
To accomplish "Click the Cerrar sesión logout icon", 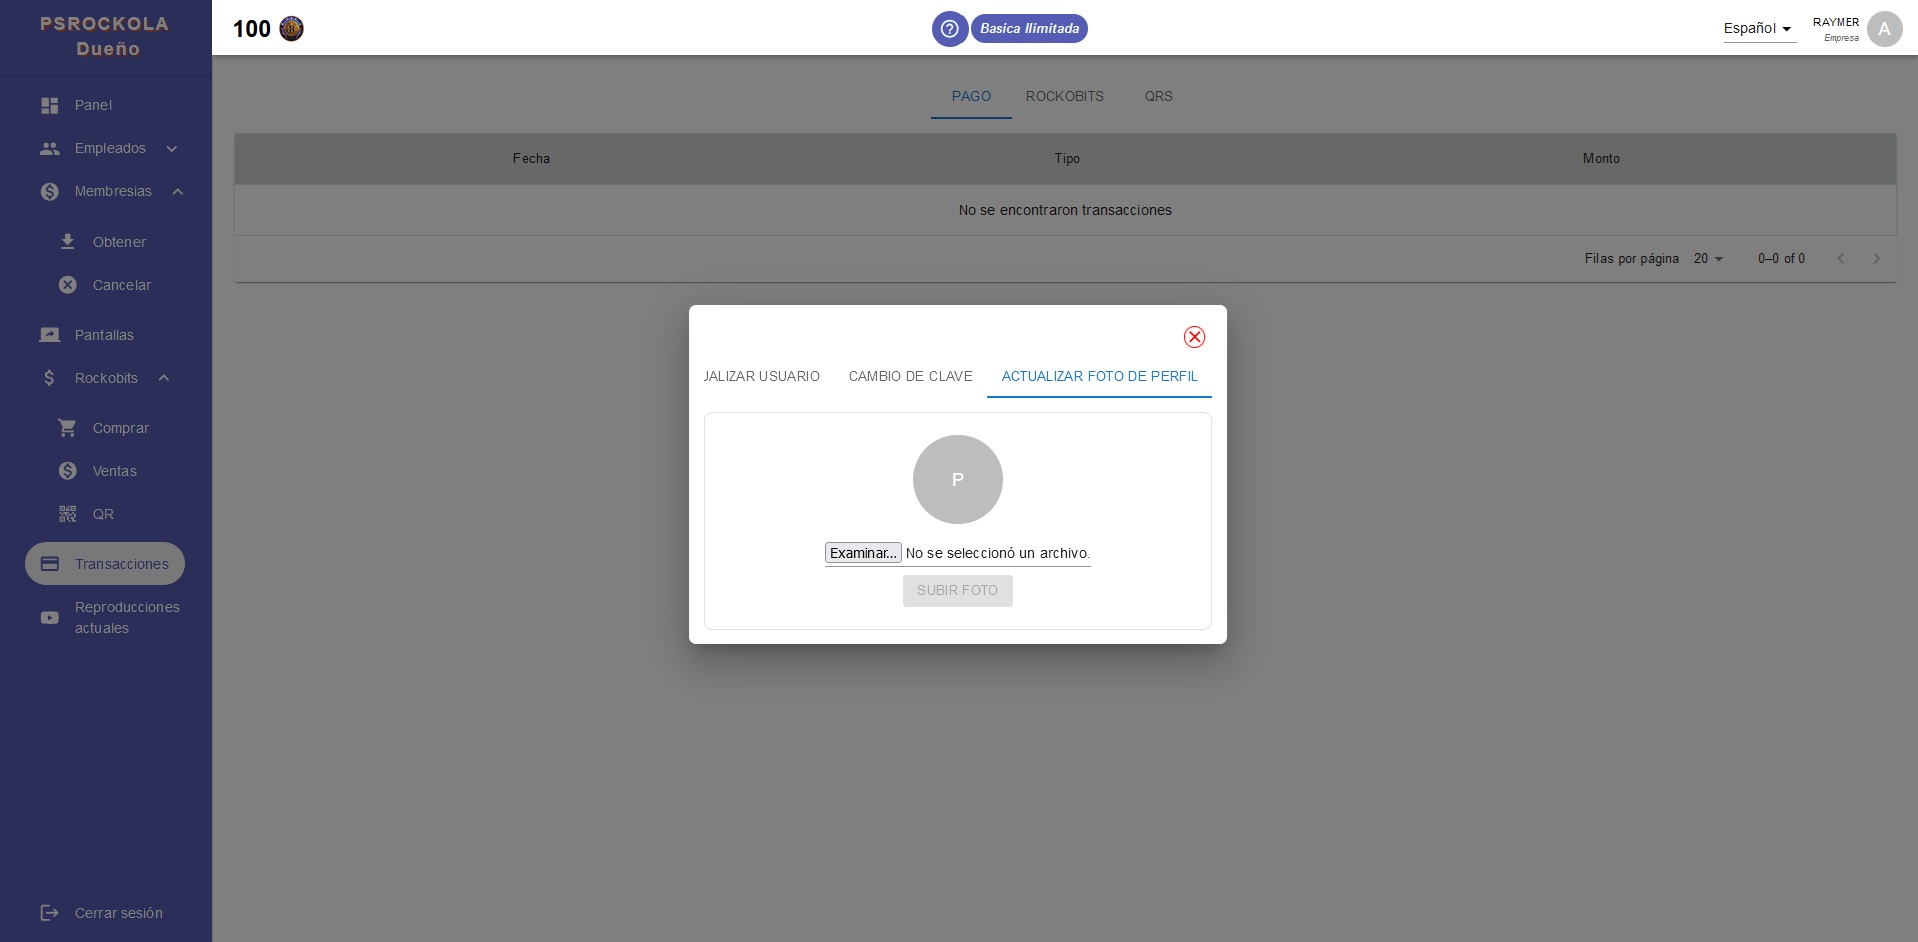I will pyautogui.click(x=49, y=913).
